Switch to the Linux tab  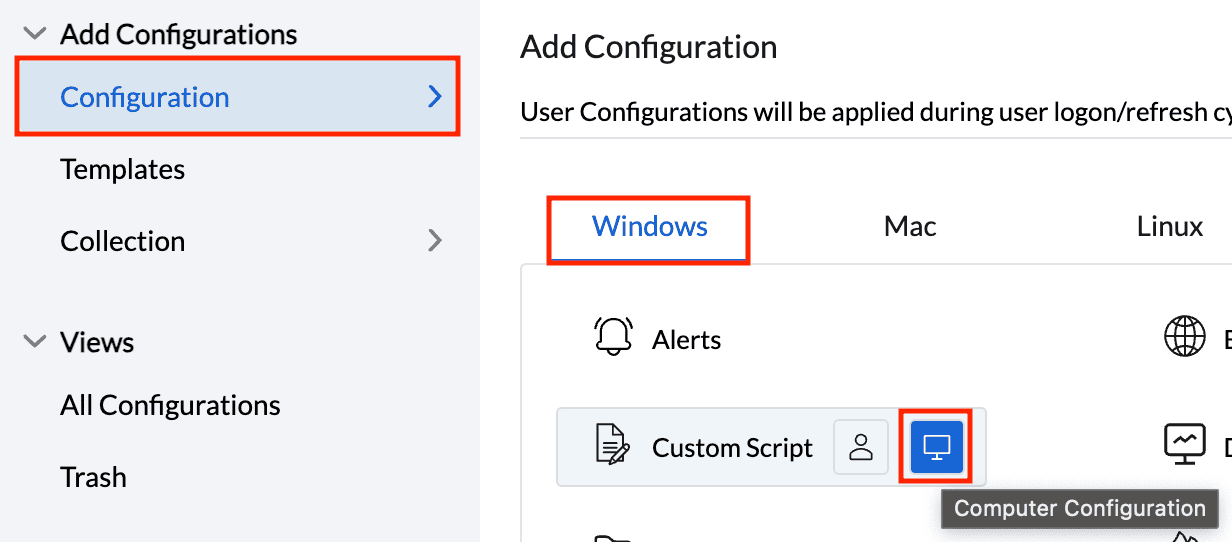pyautogui.click(x=1169, y=227)
